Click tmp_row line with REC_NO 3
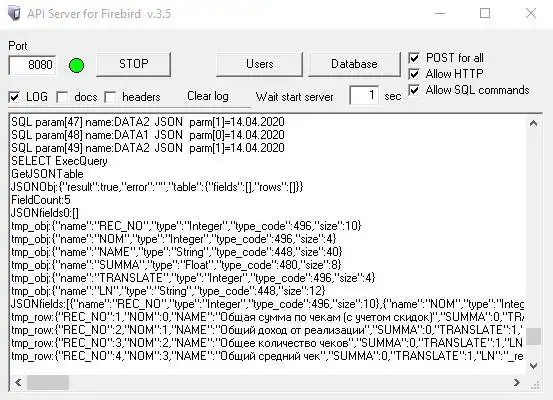Screen dimensions: 553x400 coord(267,343)
